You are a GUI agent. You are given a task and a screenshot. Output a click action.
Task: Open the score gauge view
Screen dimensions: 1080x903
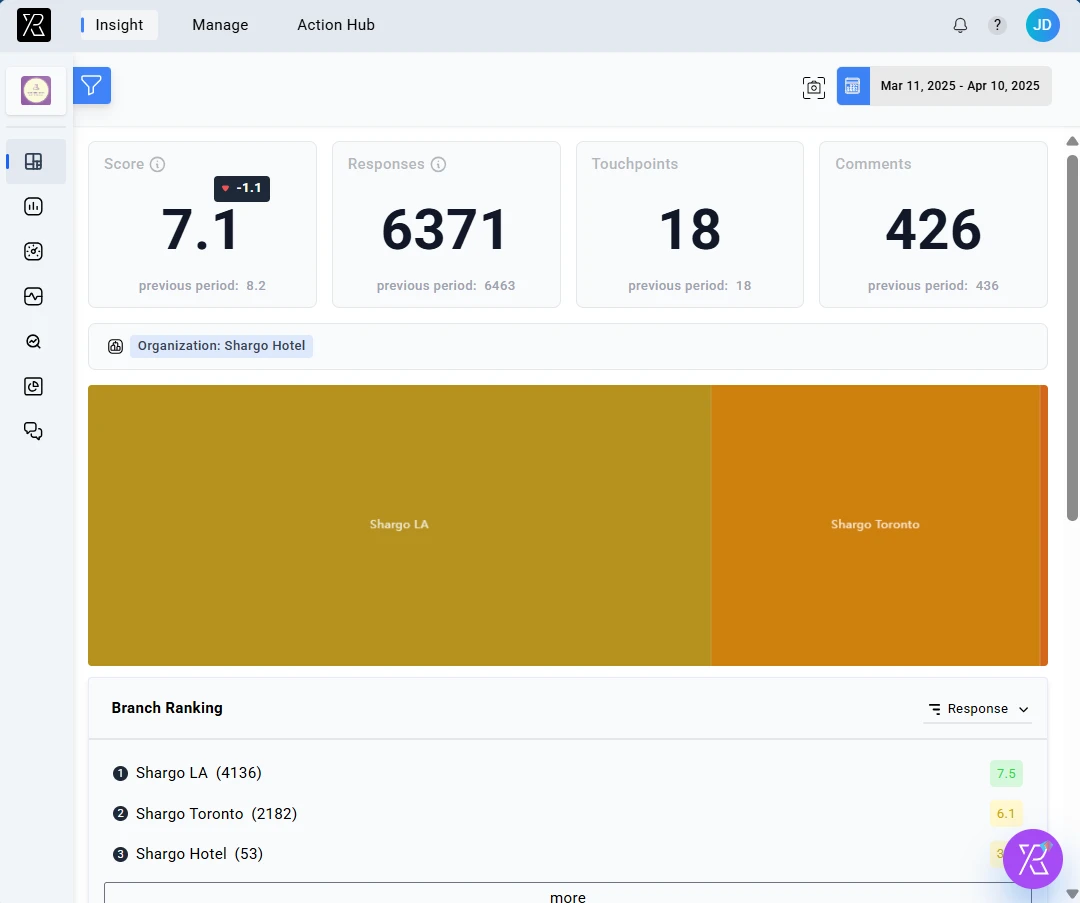click(33, 251)
